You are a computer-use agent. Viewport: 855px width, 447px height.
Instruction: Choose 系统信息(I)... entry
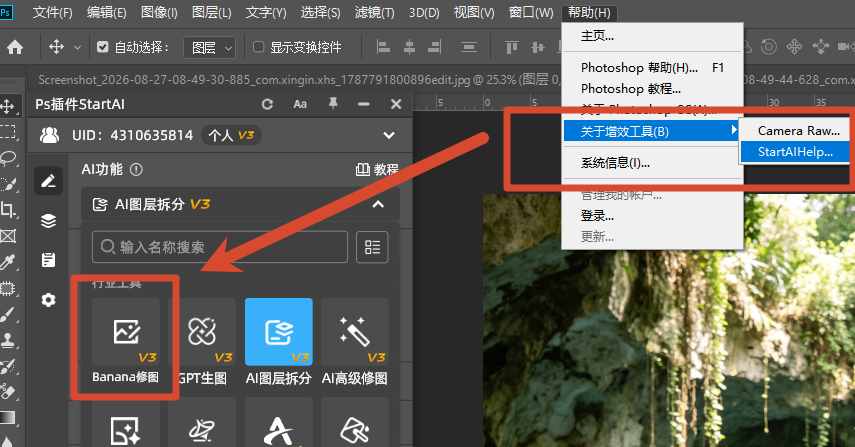[x=653, y=162]
